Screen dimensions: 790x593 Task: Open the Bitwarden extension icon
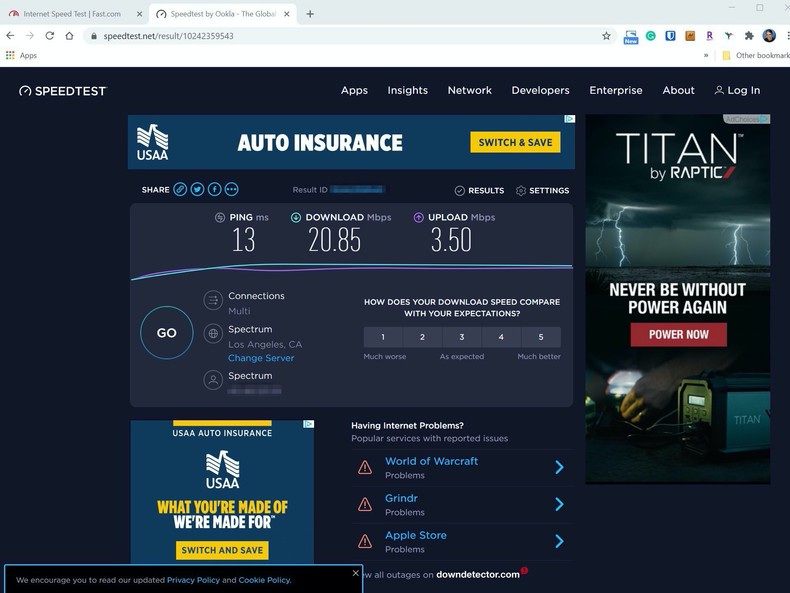coord(670,35)
